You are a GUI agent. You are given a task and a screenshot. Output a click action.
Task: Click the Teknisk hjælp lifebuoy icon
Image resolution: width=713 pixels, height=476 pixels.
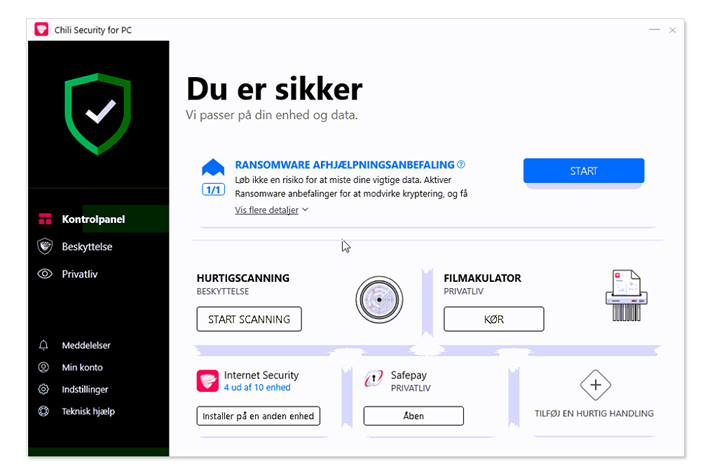[x=43, y=411]
